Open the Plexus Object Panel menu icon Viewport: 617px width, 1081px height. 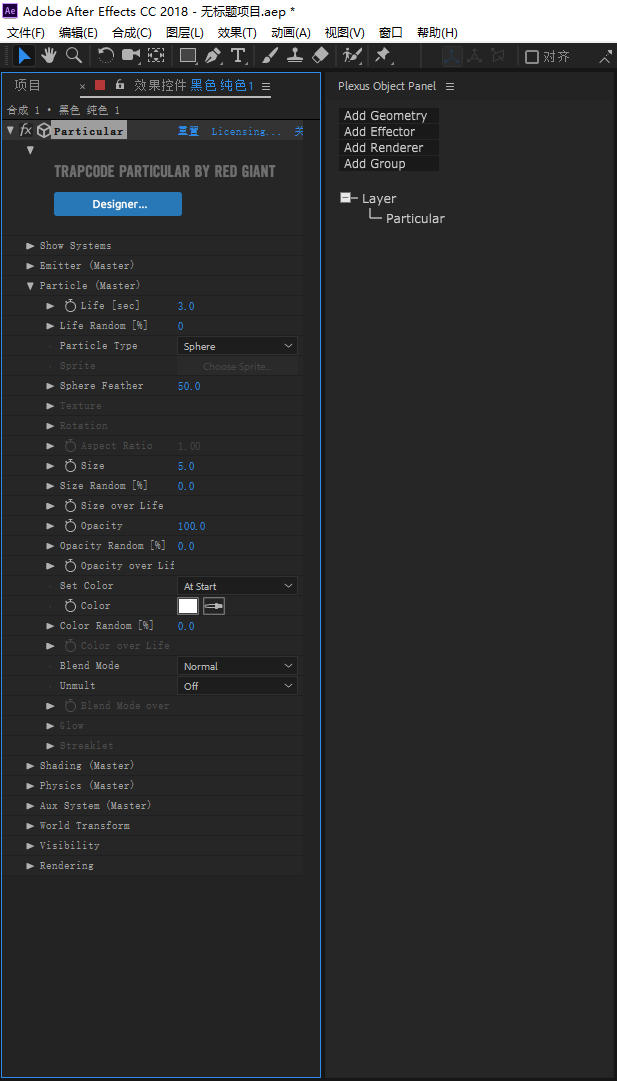[x=450, y=86]
